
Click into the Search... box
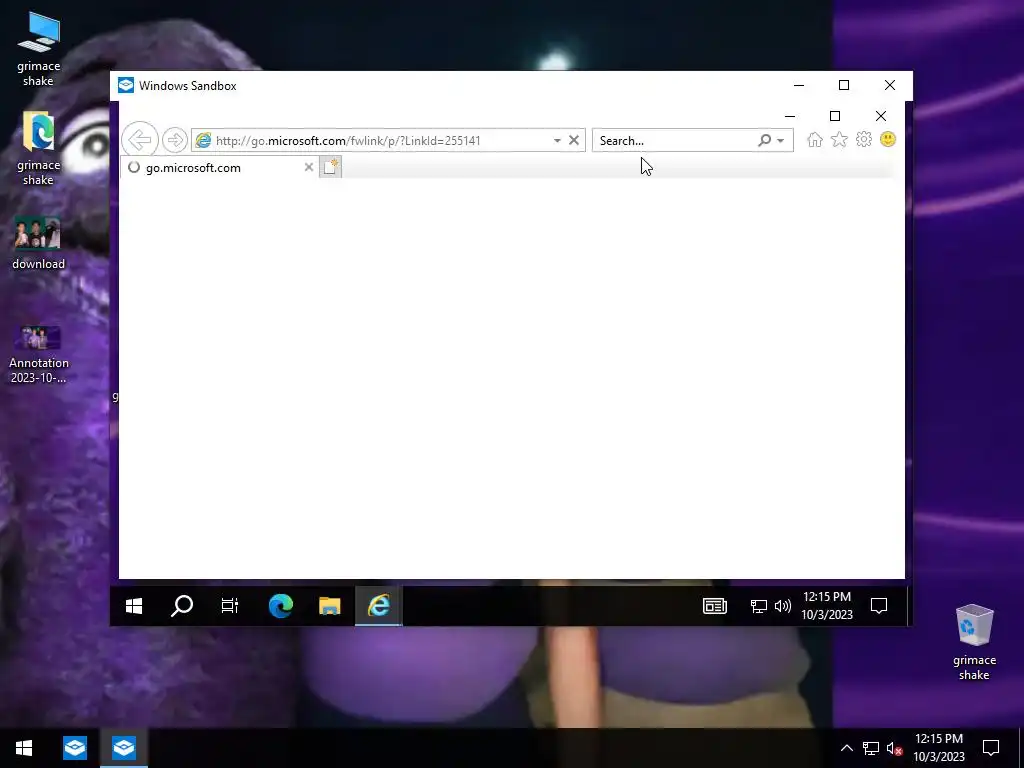(674, 140)
